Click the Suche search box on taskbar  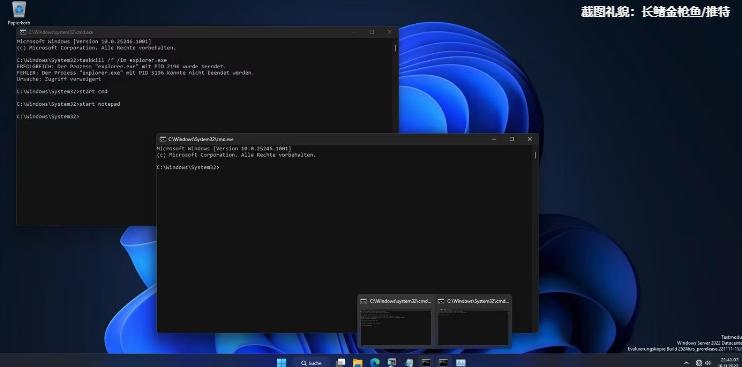[x=312, y=363]
